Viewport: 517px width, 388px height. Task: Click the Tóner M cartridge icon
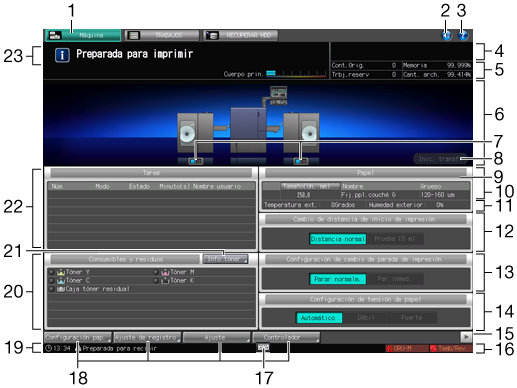coord(165,272)
